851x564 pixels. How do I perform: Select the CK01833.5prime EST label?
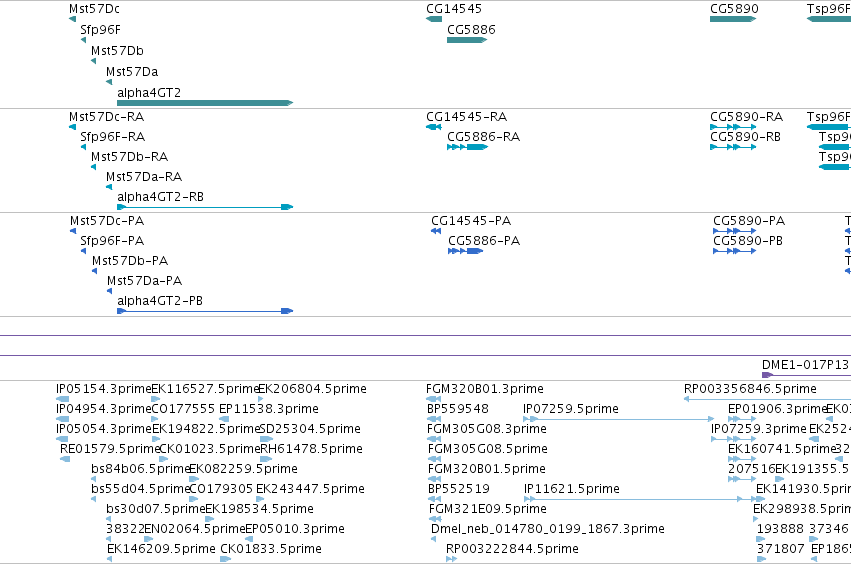pyautogui.click(x=271, y=549)
